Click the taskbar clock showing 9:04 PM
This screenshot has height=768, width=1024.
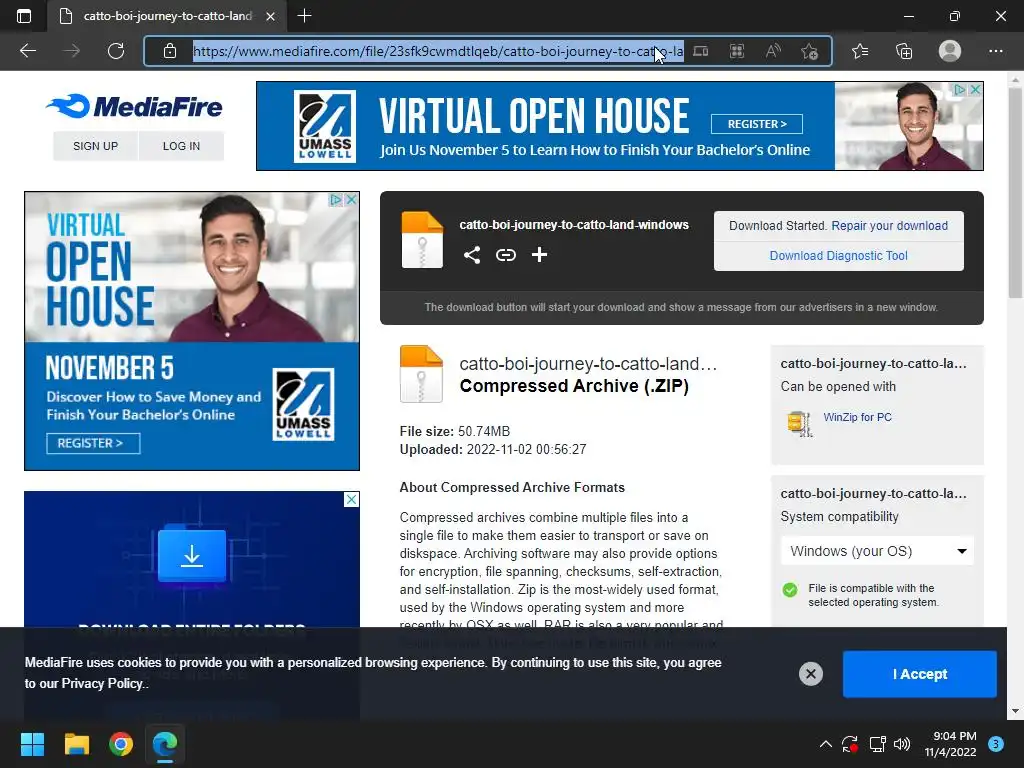coord(951,744)
